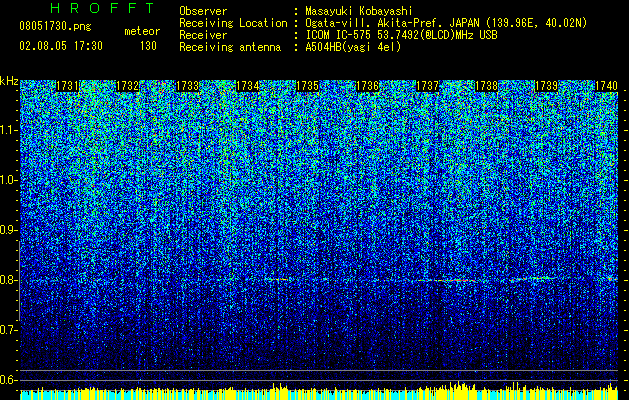Click the antenna value A504HB(yagi 4el)
This screenshot has height=400, width=629.
pos(353,47)
